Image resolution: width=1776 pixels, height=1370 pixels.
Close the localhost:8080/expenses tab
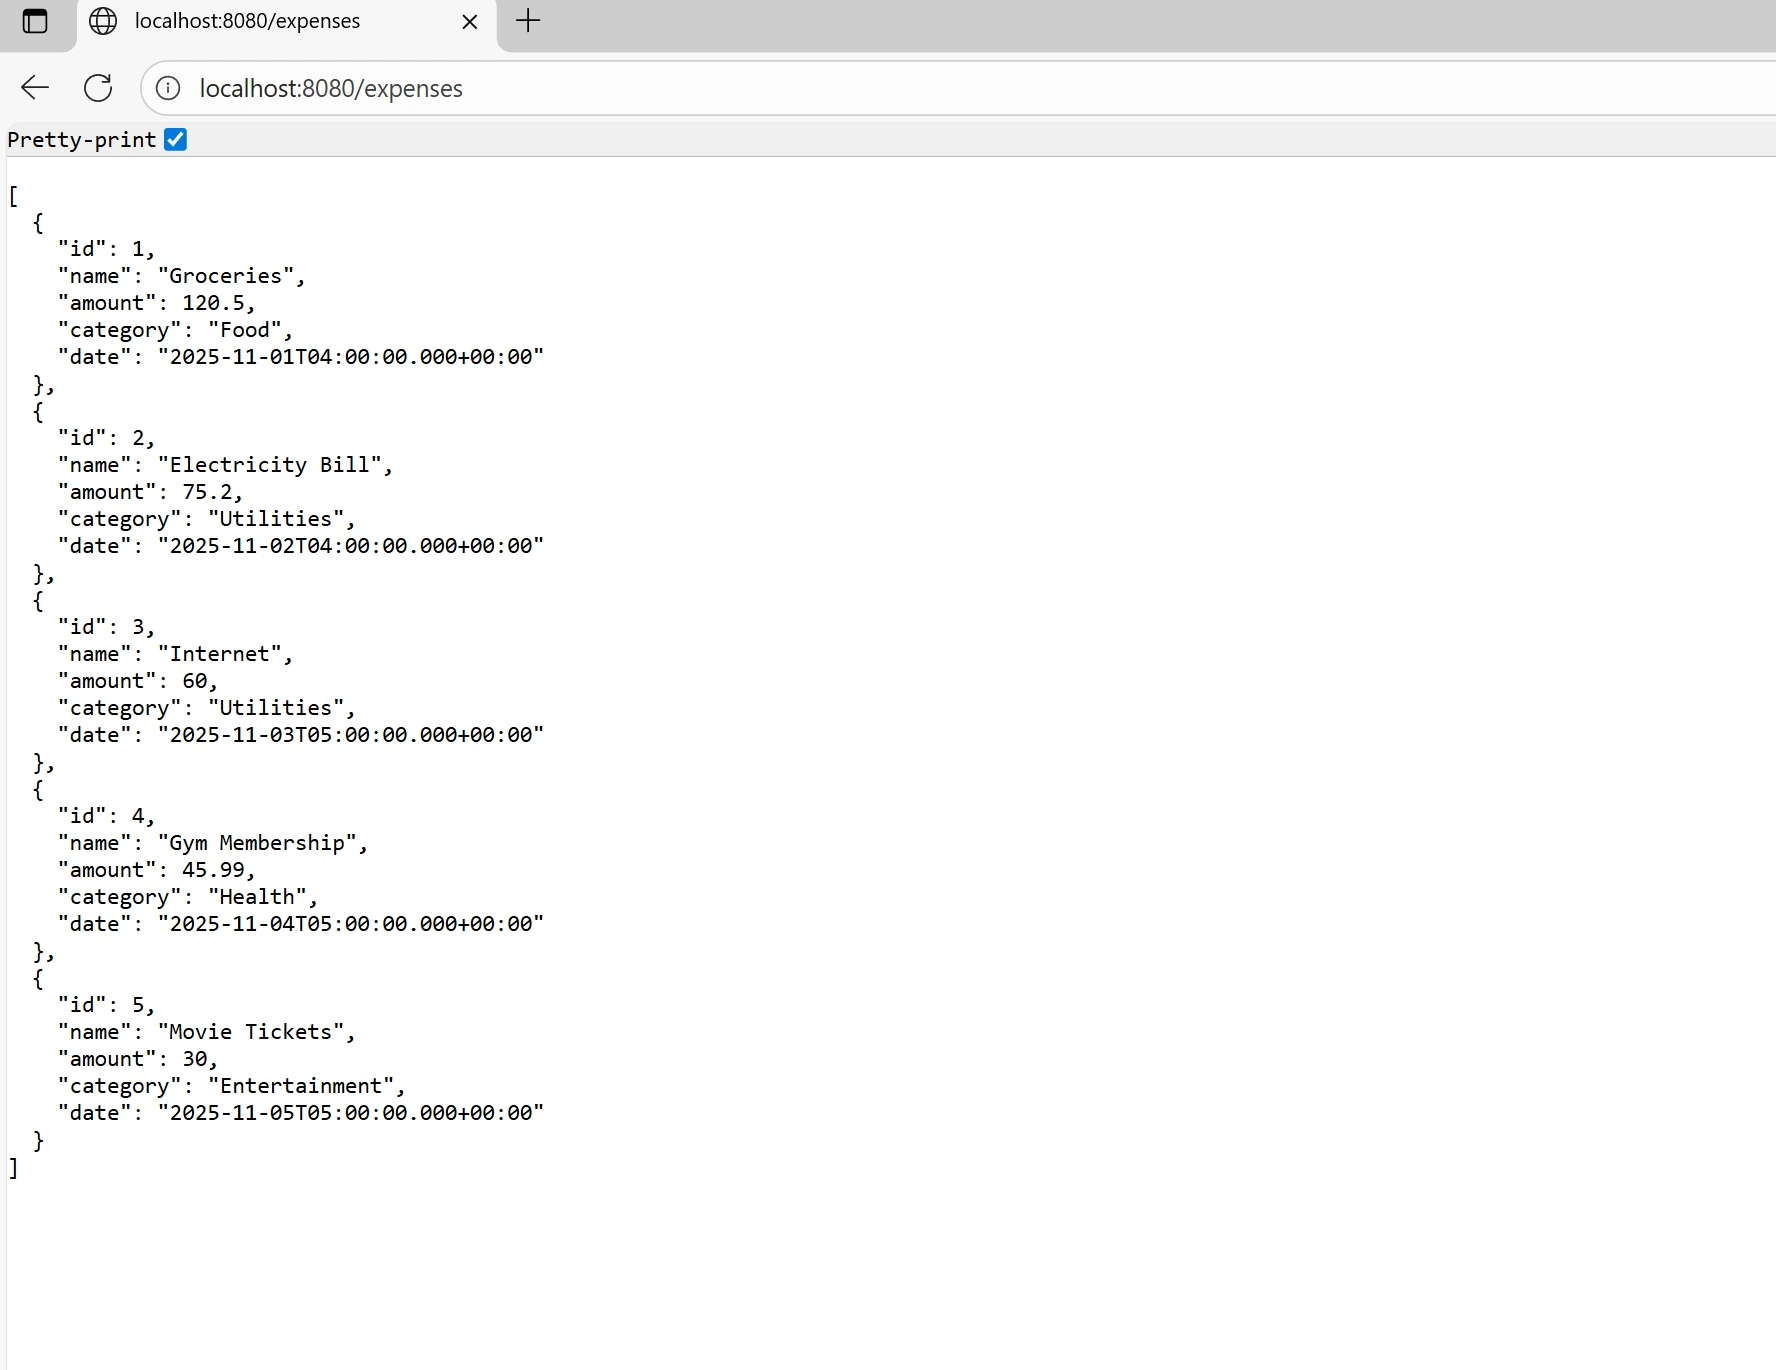[468, 21]
